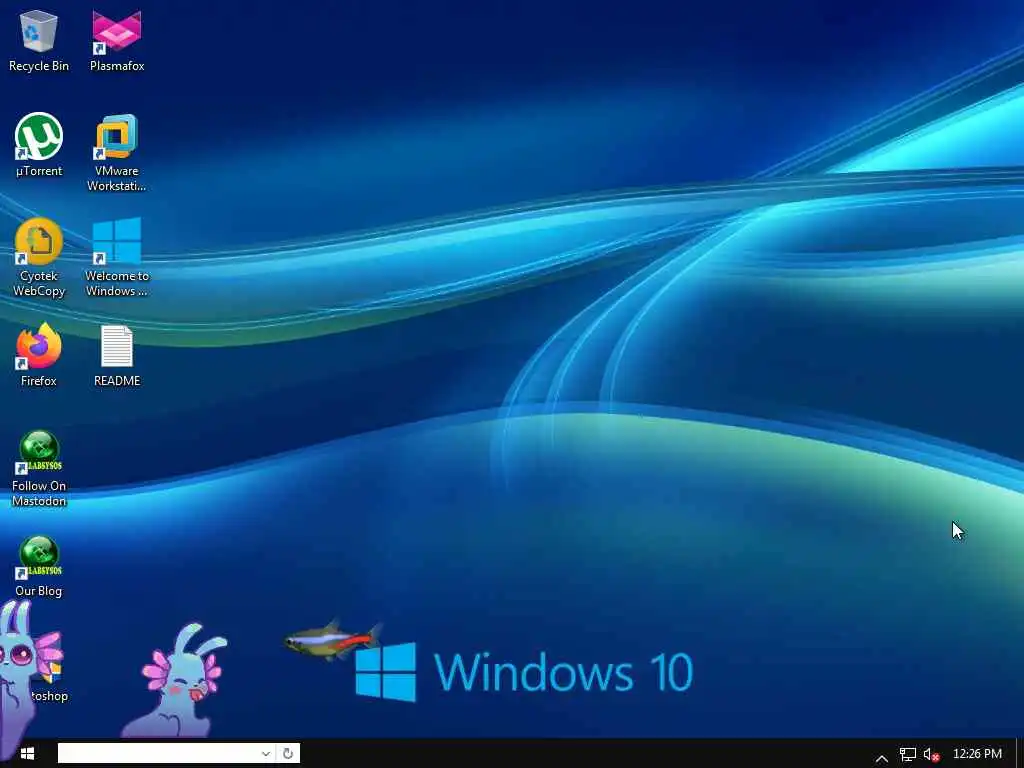Open the network status tray icon
The height and width of the screenshot is (768, 1024).
tap(908, 754)
